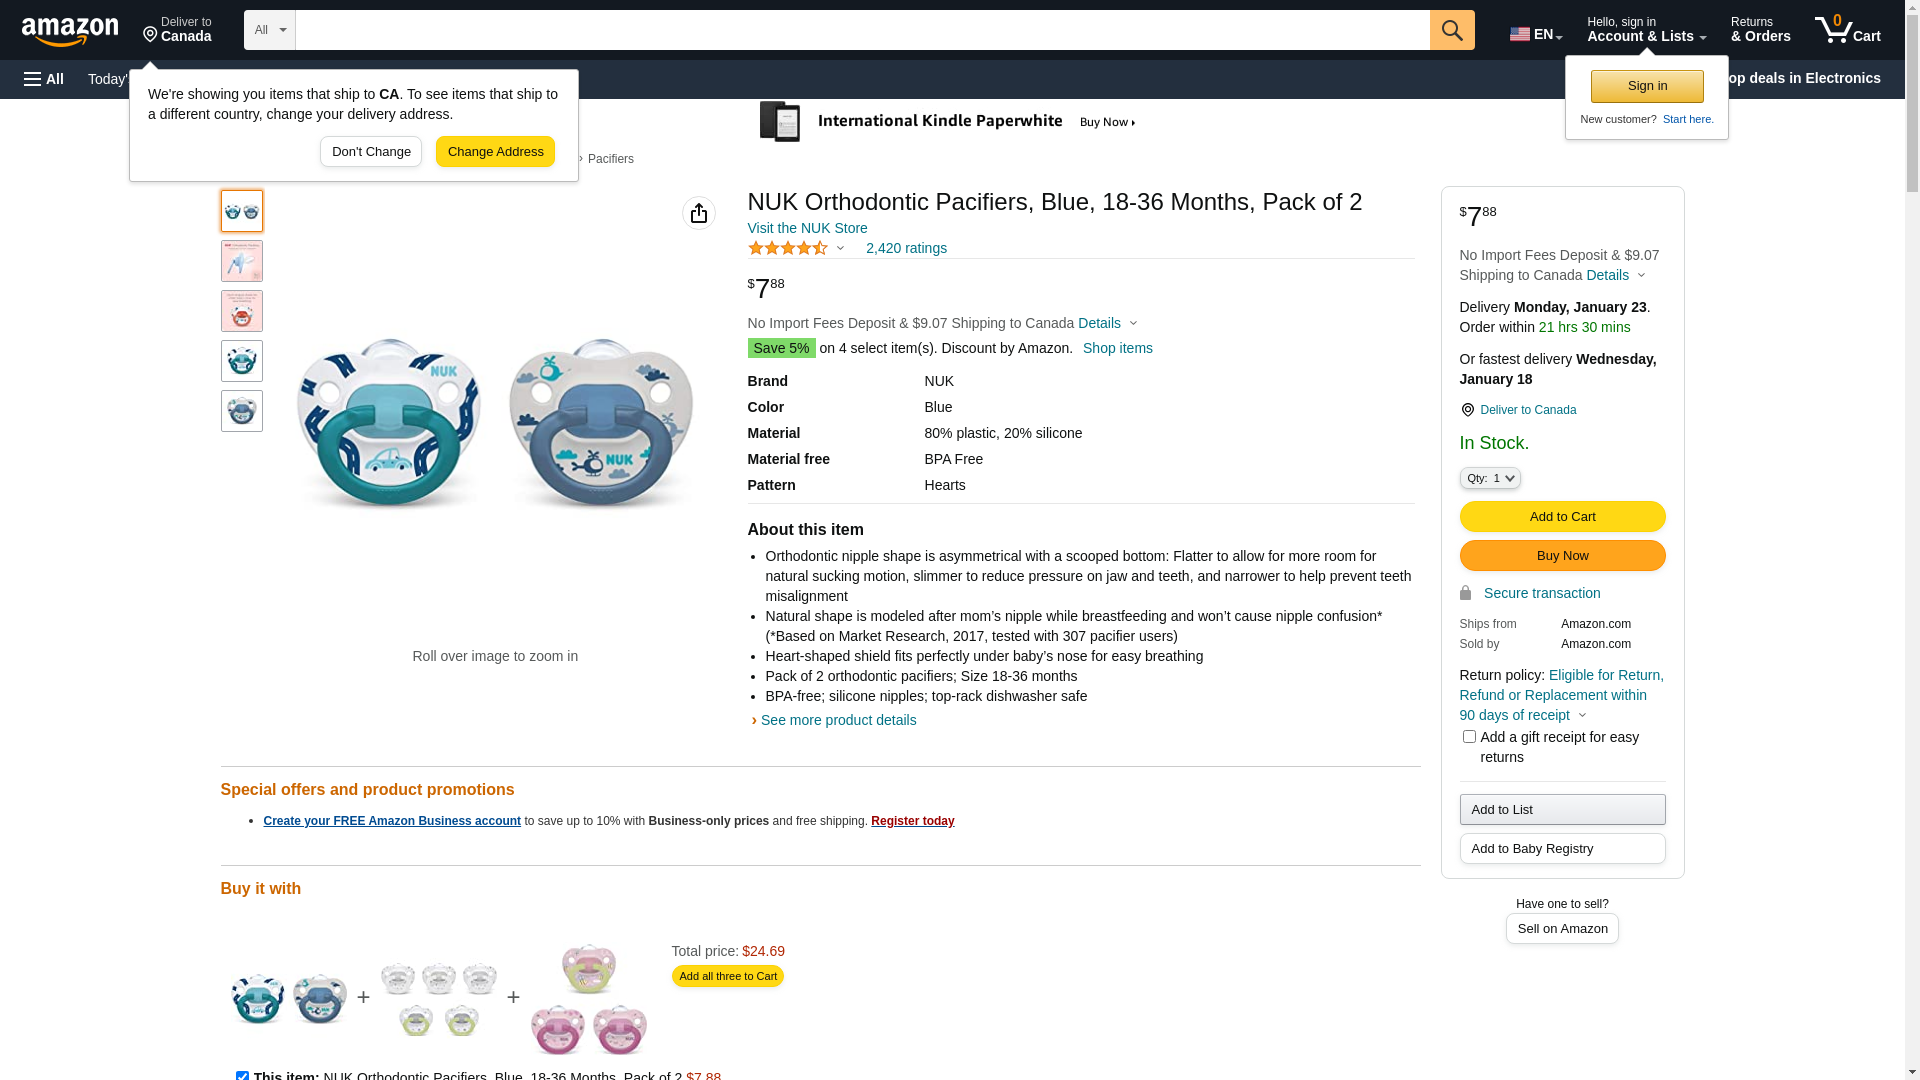Toggle the 'This item' checkbox
The height and width of the screenshot is (1080, 1920).
242,1076
